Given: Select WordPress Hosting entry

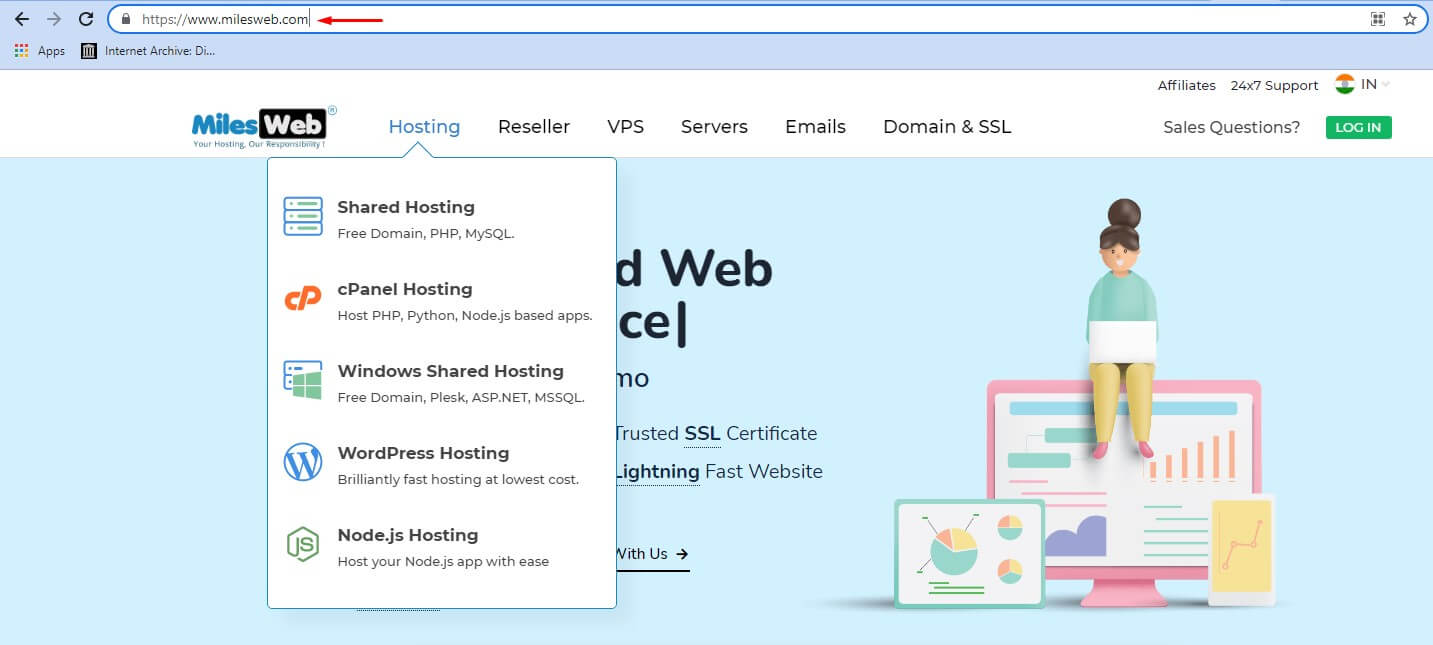Looking at the screenshot, I should [x=423, y=453].
